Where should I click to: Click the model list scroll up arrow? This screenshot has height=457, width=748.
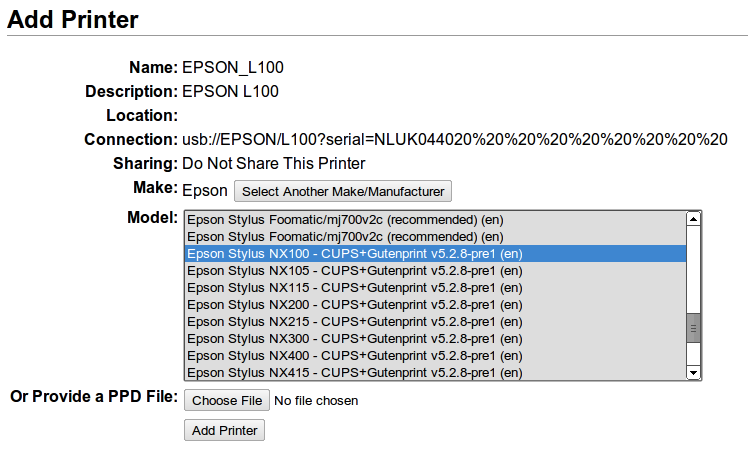point(693,219)
